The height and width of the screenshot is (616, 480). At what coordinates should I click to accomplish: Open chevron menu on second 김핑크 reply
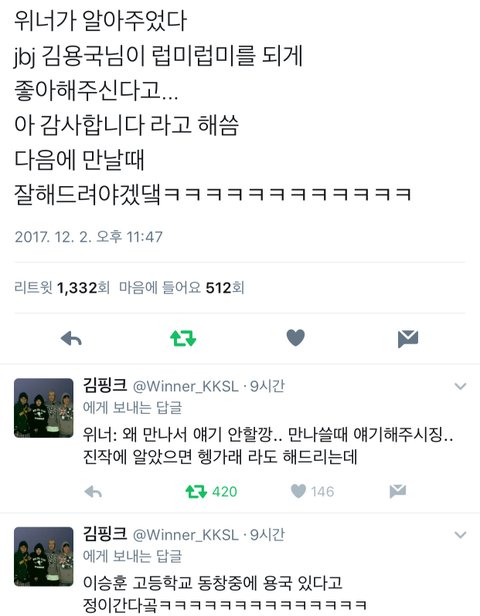point(460,535)
